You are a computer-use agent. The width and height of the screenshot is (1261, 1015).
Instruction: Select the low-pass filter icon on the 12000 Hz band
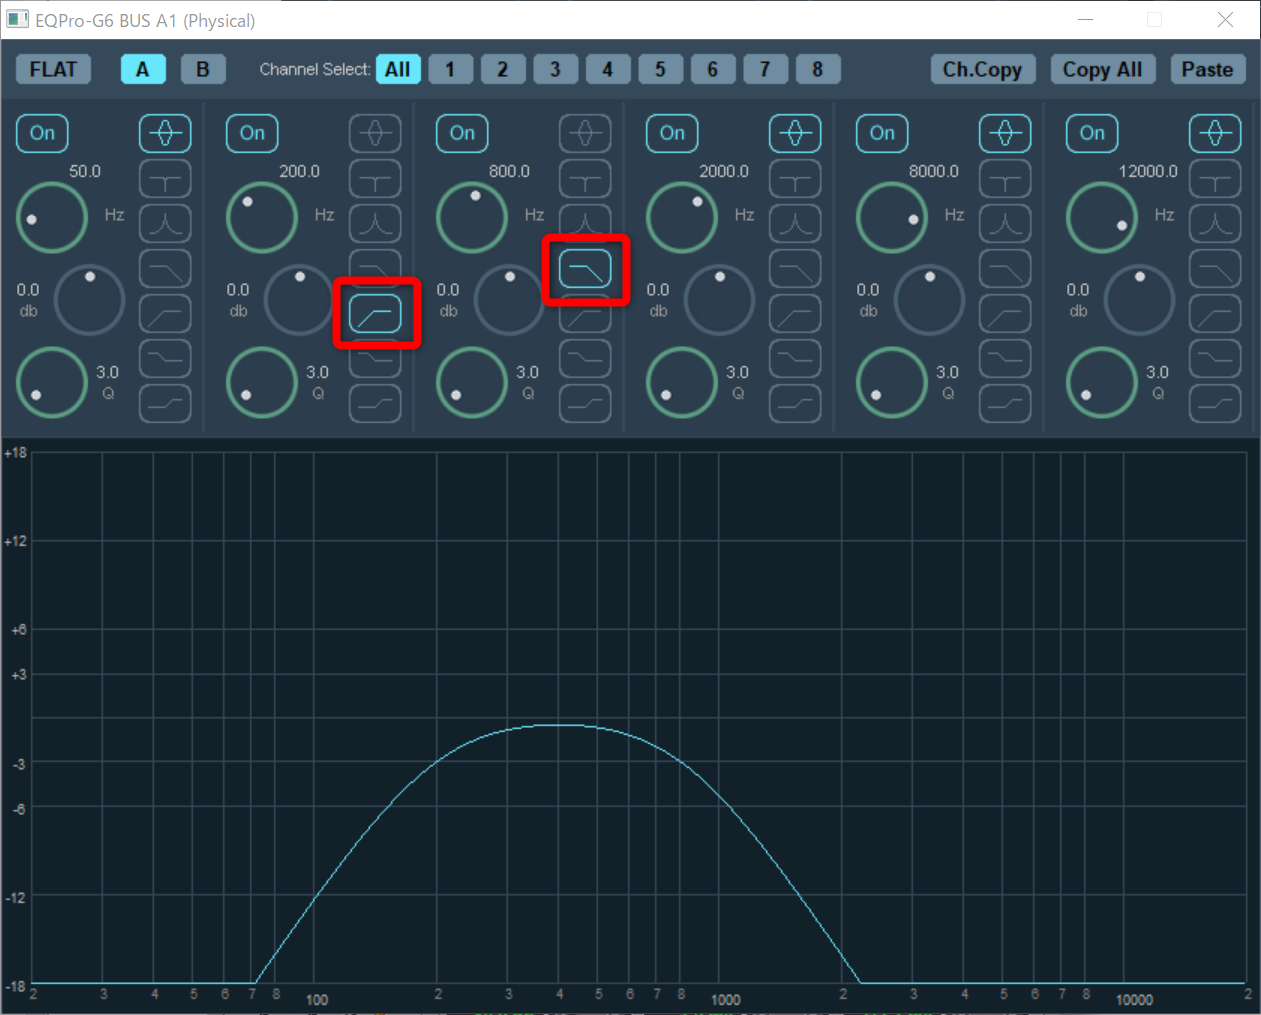pyautogui.click(x=1215, y=269)
